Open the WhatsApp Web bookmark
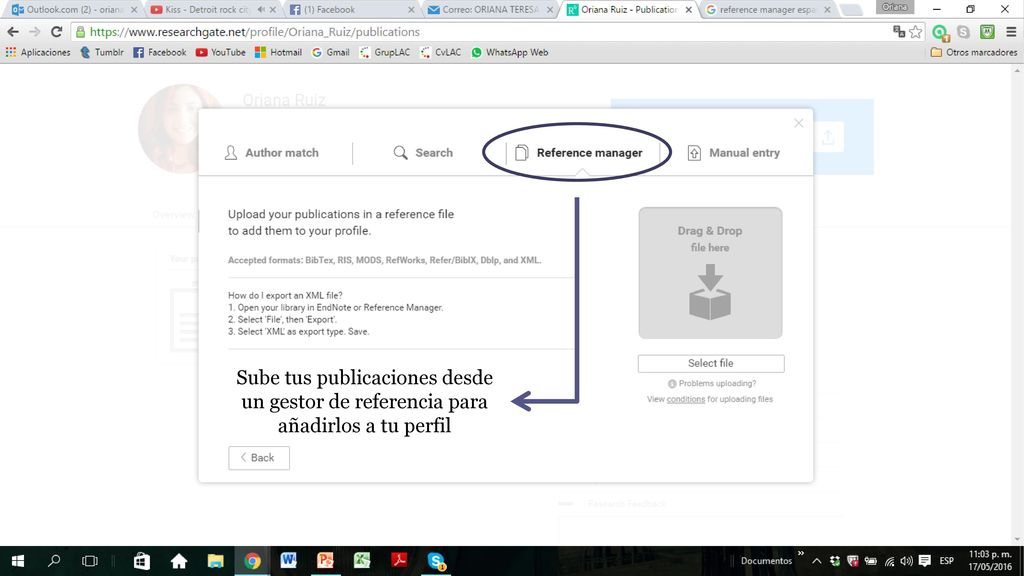 coord(510,52)
